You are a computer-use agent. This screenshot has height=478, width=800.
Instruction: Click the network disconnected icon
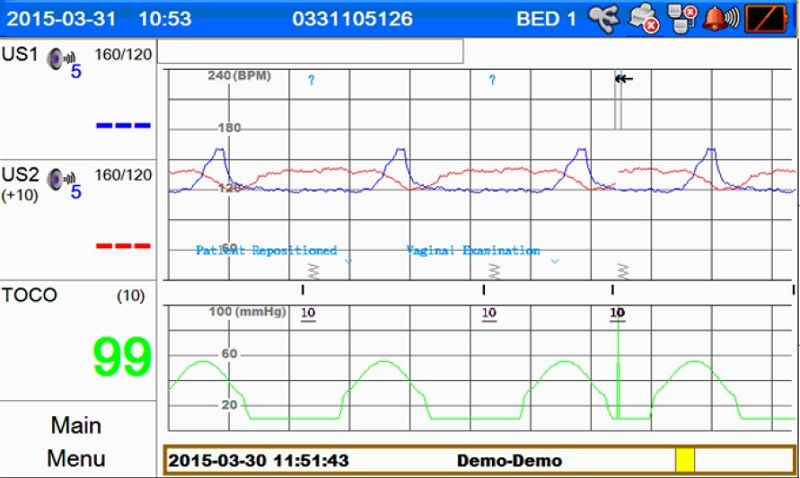point(682,18)
